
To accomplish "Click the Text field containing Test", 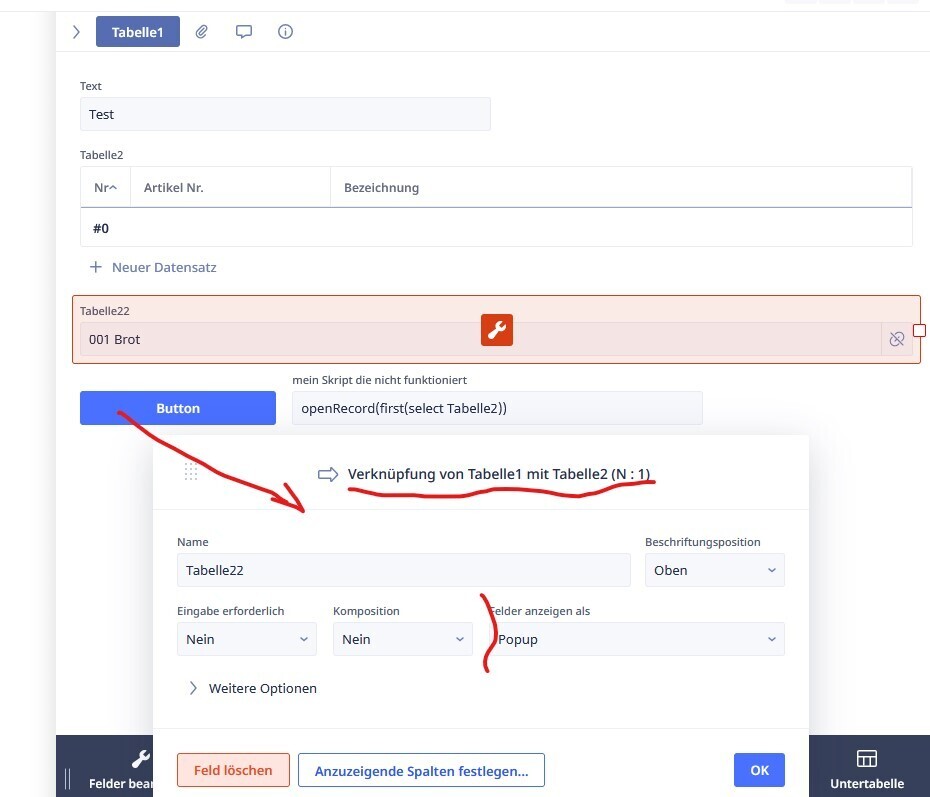I will pyautogui.click(x=285, y=114).
